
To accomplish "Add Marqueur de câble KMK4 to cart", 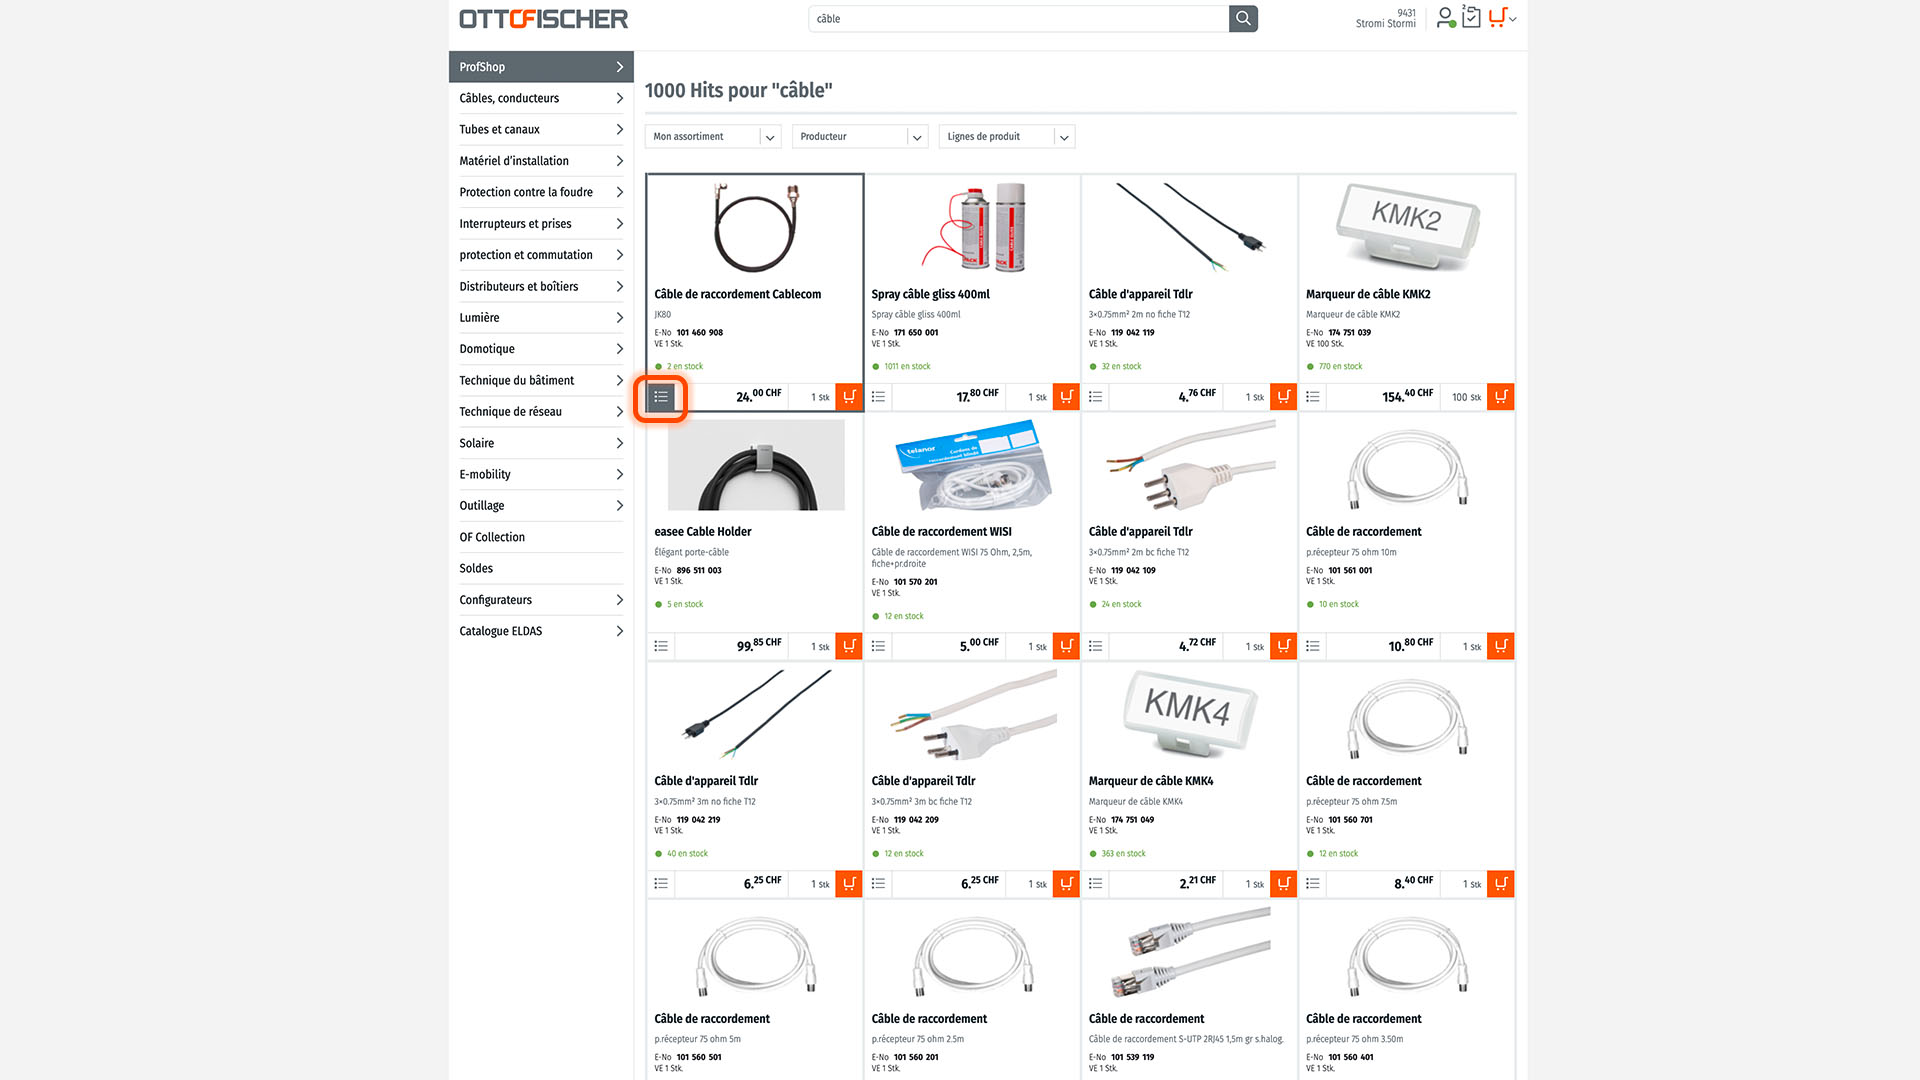I will coord(1284,884).
